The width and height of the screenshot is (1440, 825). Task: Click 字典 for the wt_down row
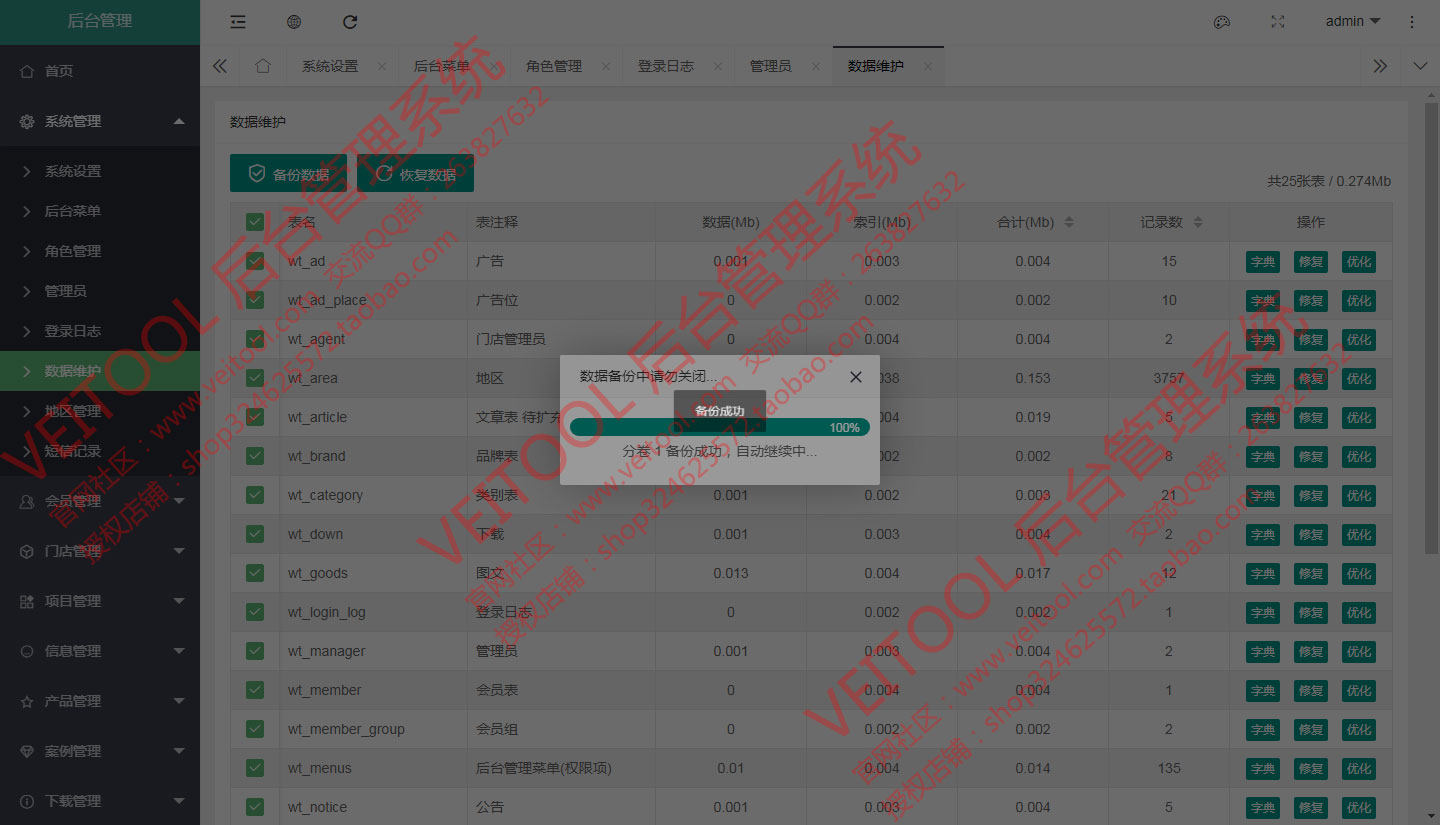1263,535
